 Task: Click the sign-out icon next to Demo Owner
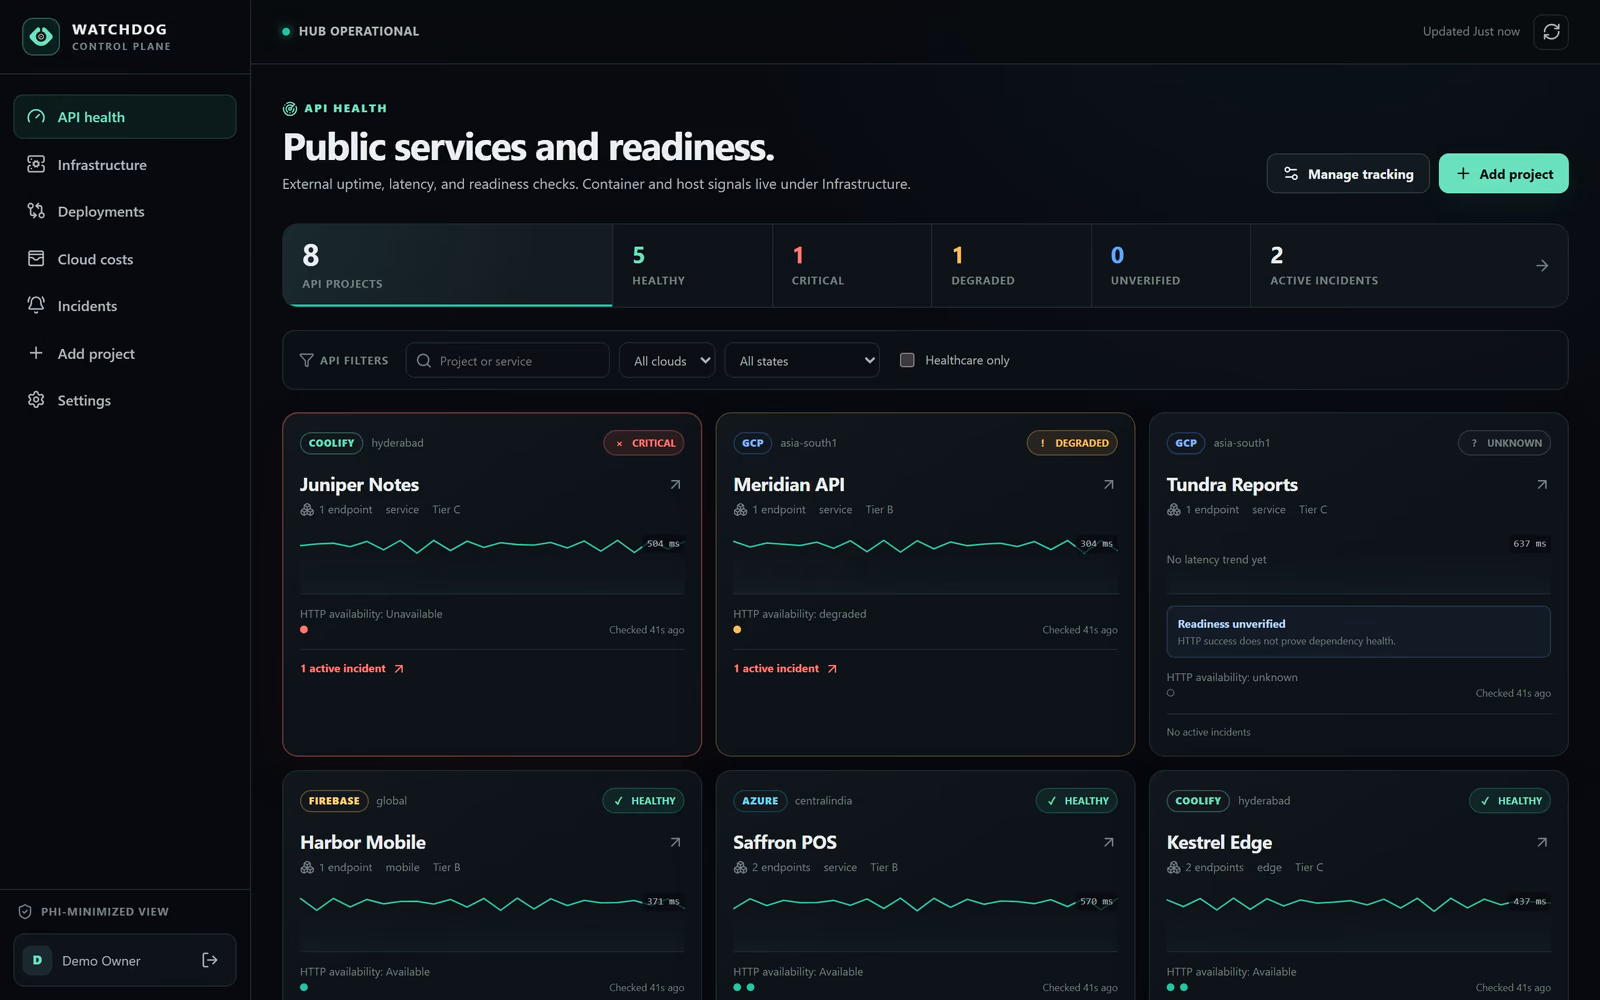coord(210,960)
